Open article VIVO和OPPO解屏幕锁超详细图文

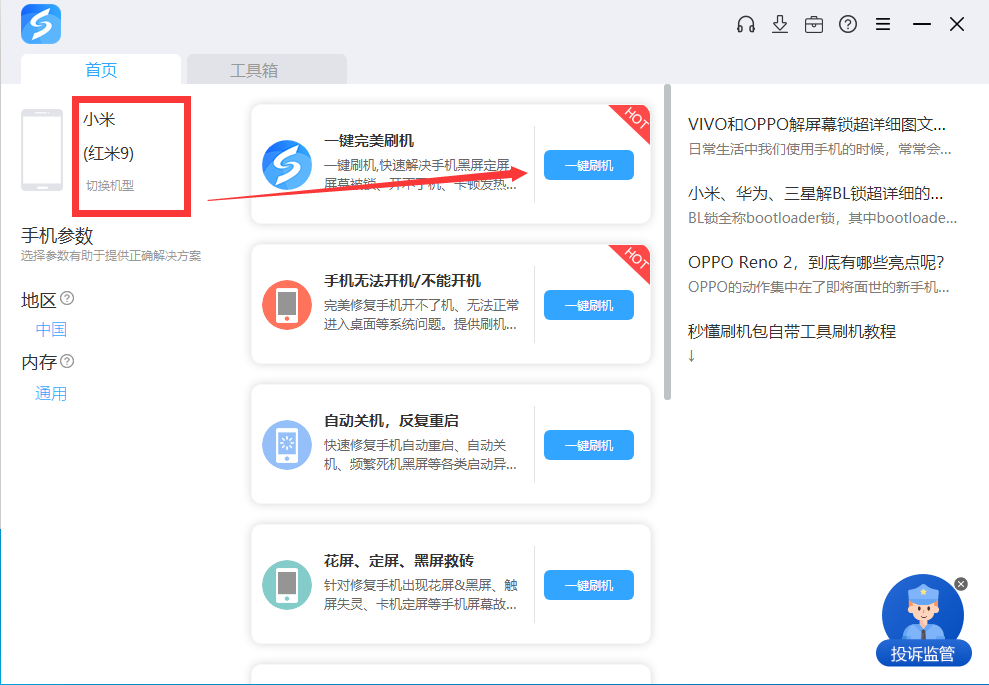(x=817, y=124)
